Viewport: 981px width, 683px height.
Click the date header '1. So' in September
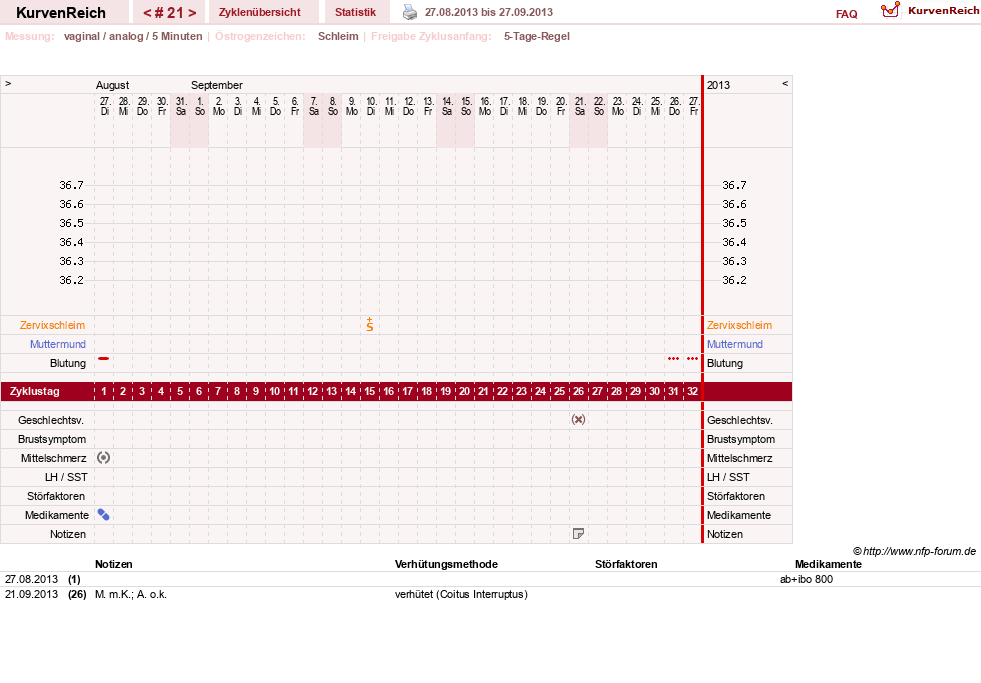(x=200, y=106)
